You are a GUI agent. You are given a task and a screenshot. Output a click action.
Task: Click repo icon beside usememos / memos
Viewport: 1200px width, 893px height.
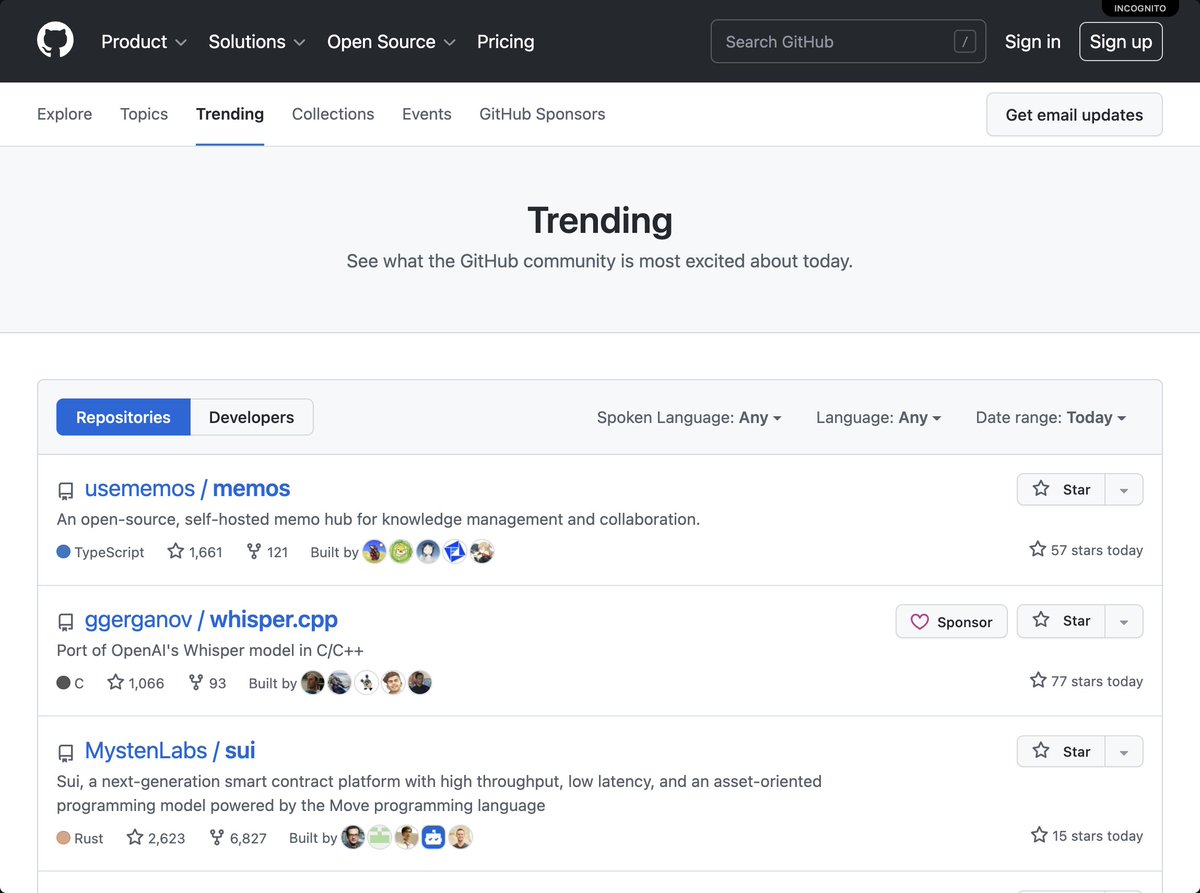(66, 491)
